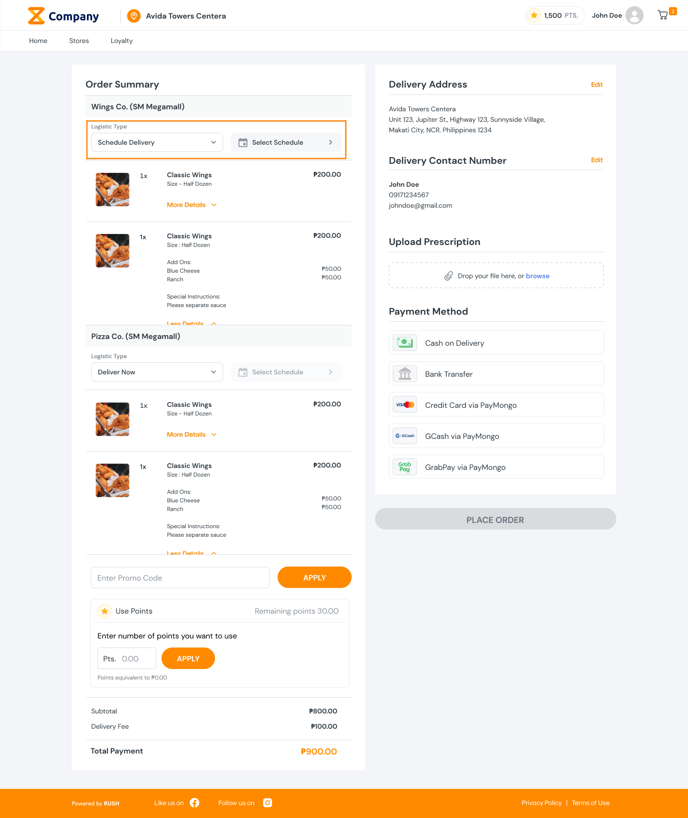Viewport: 688px width, 818px height.
Task: Select Cash on Delivery payment method
Action: pyautogui.click(x=495, y=343)
